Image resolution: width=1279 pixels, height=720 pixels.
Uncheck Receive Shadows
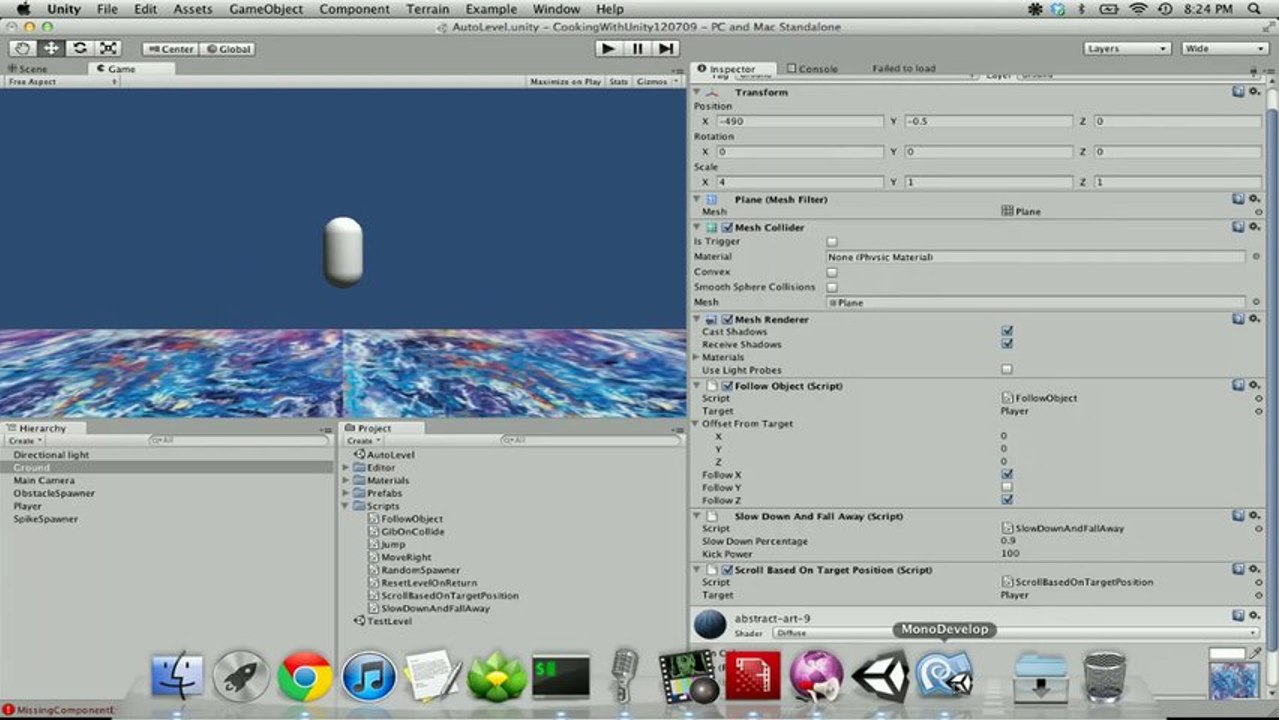point(1007,344)
